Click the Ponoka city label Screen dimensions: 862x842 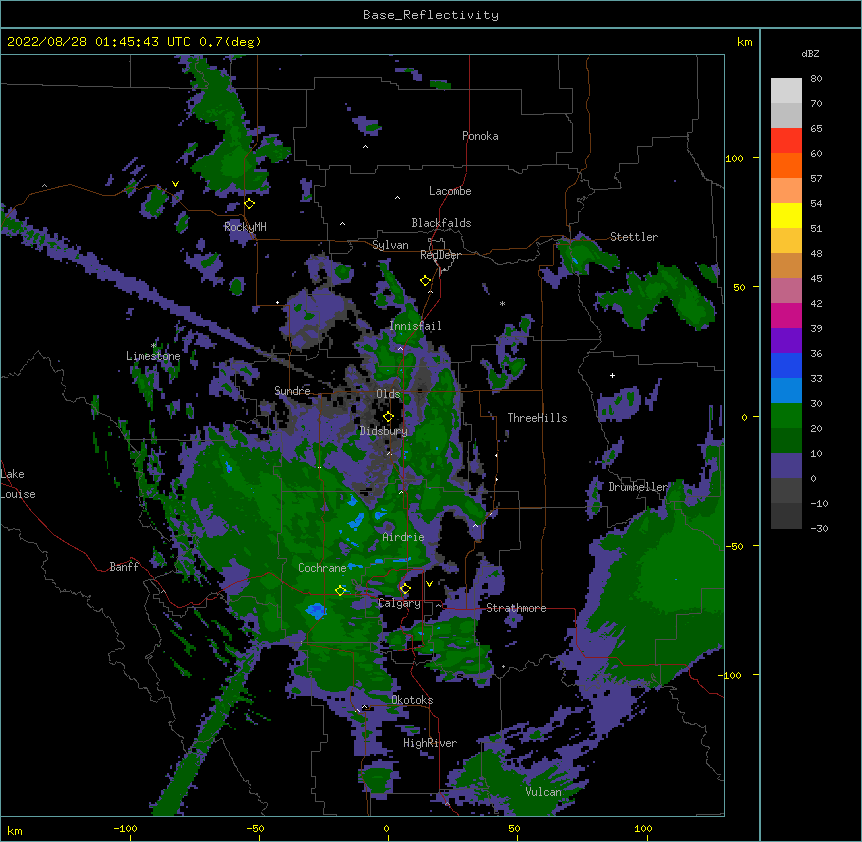(x=480, y=136)
